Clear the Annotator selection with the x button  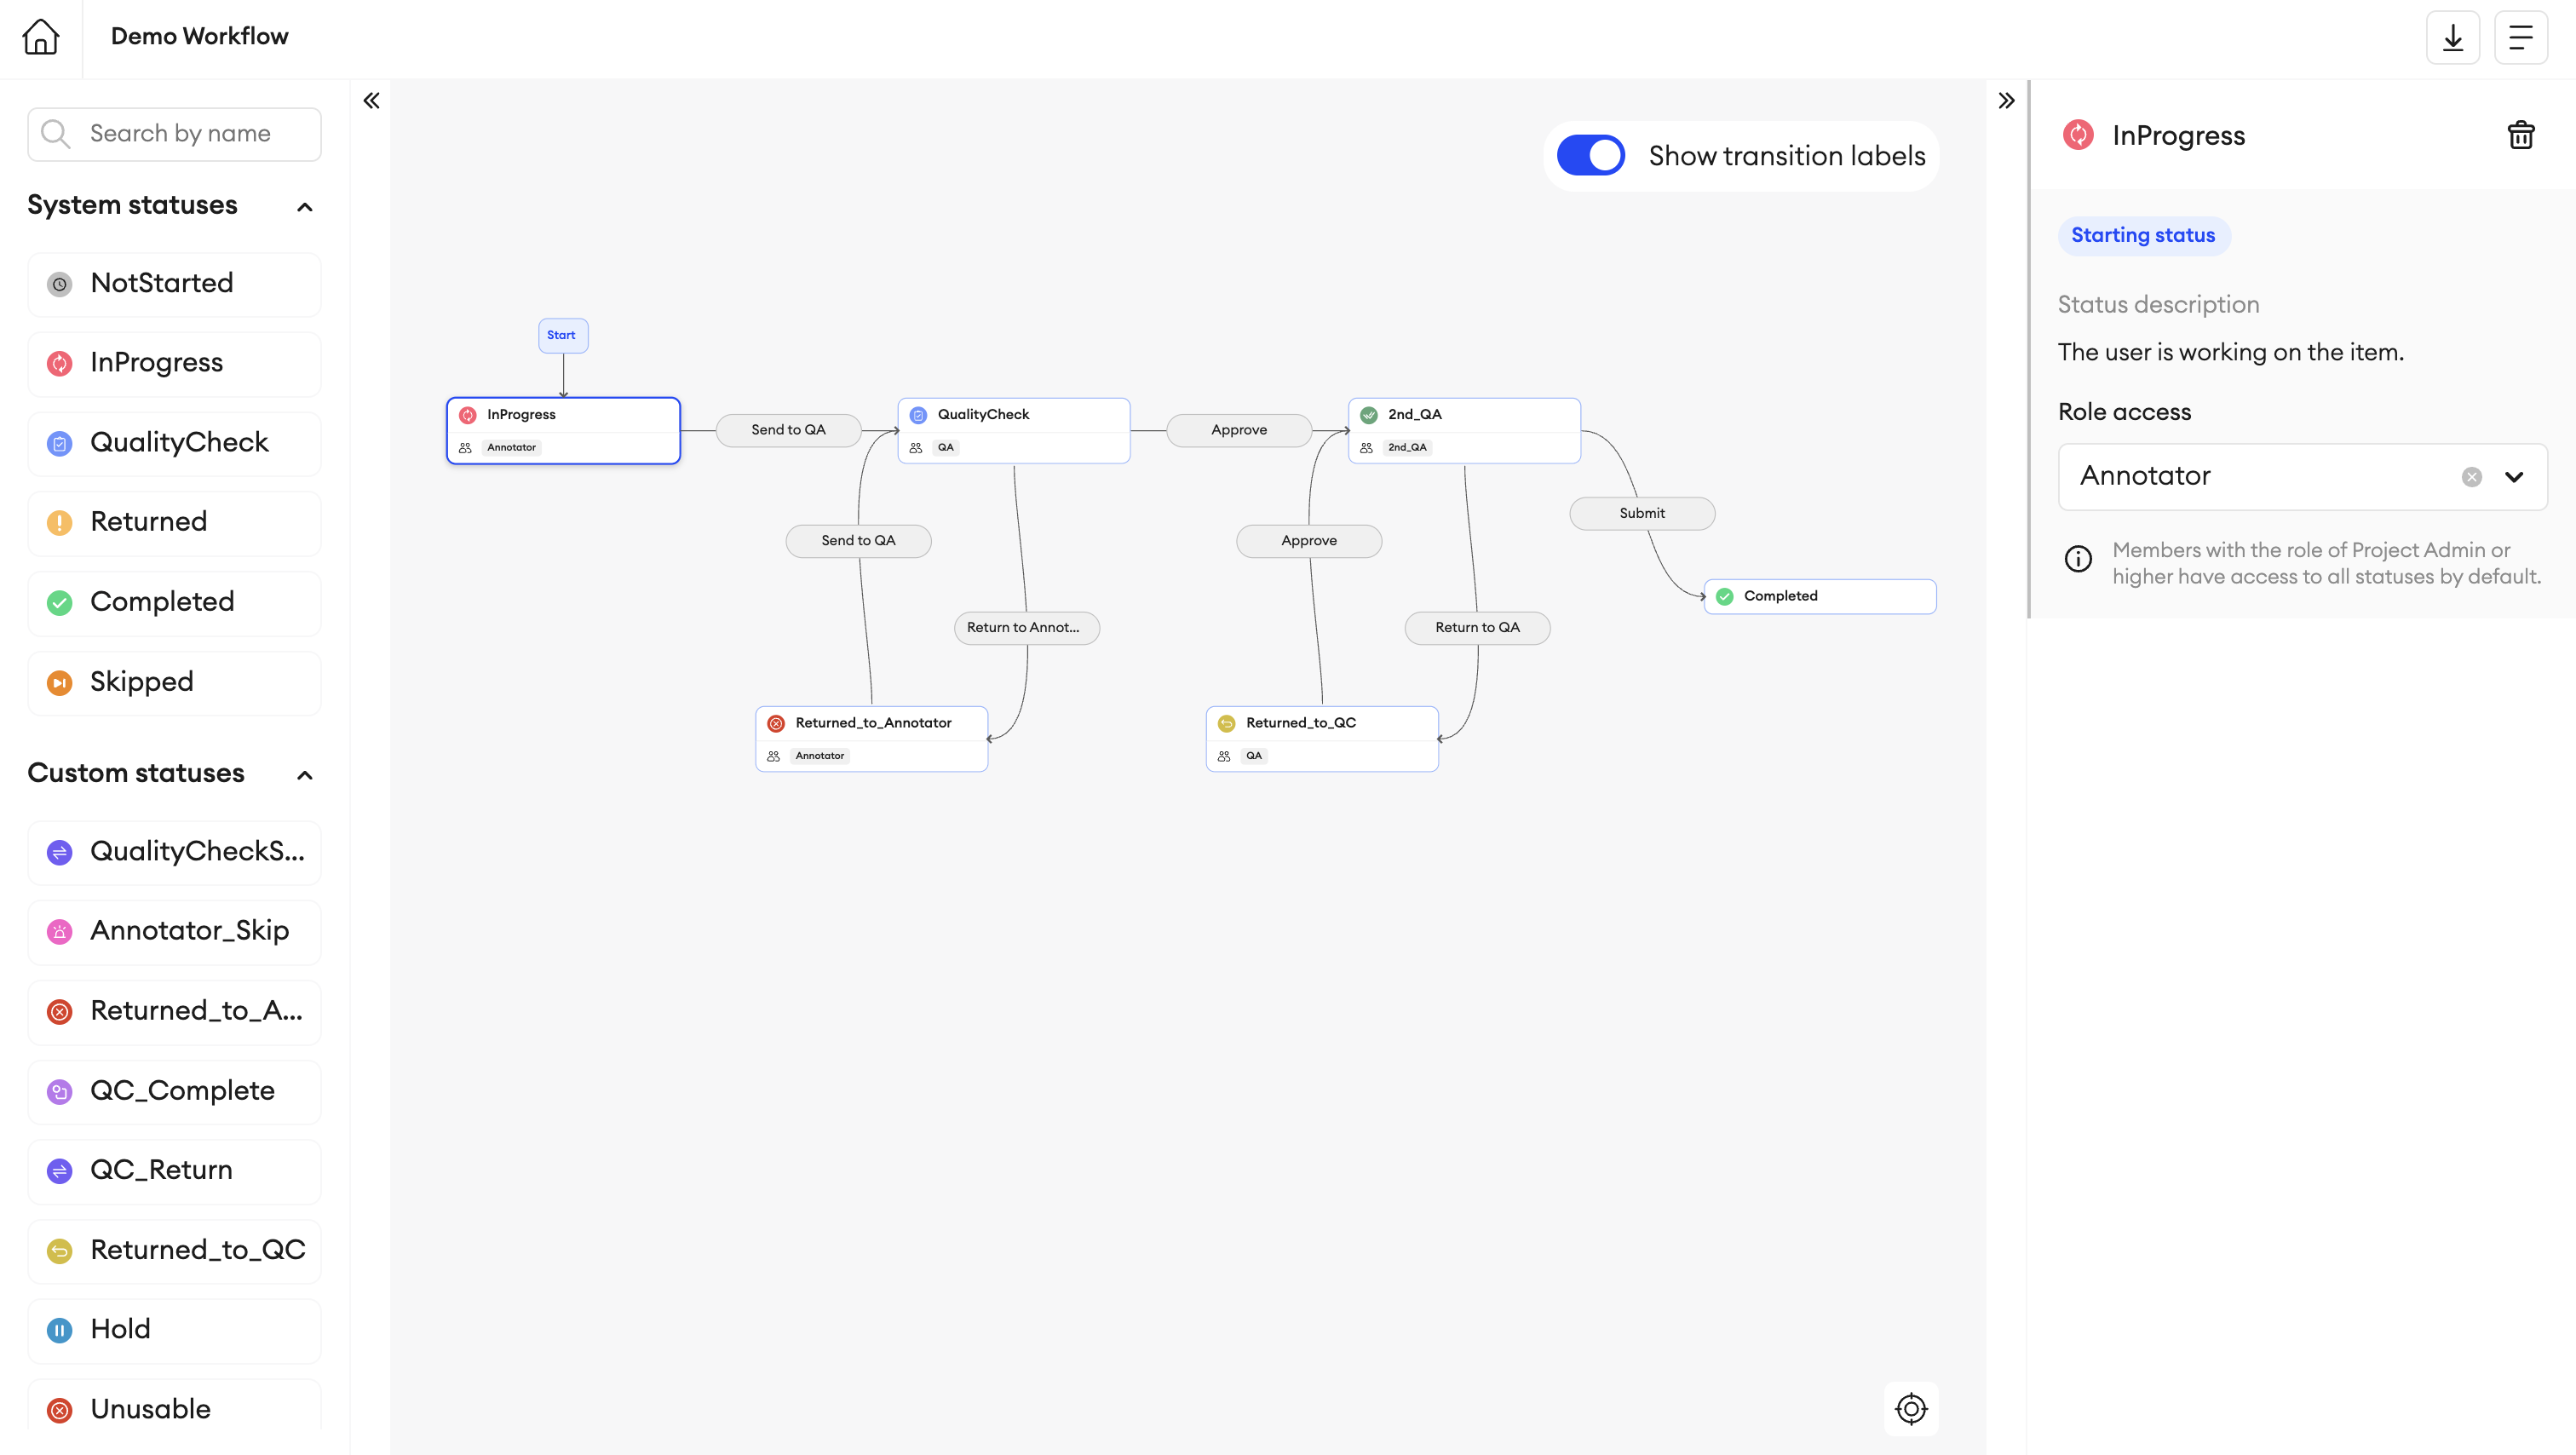pos(2472,477)
